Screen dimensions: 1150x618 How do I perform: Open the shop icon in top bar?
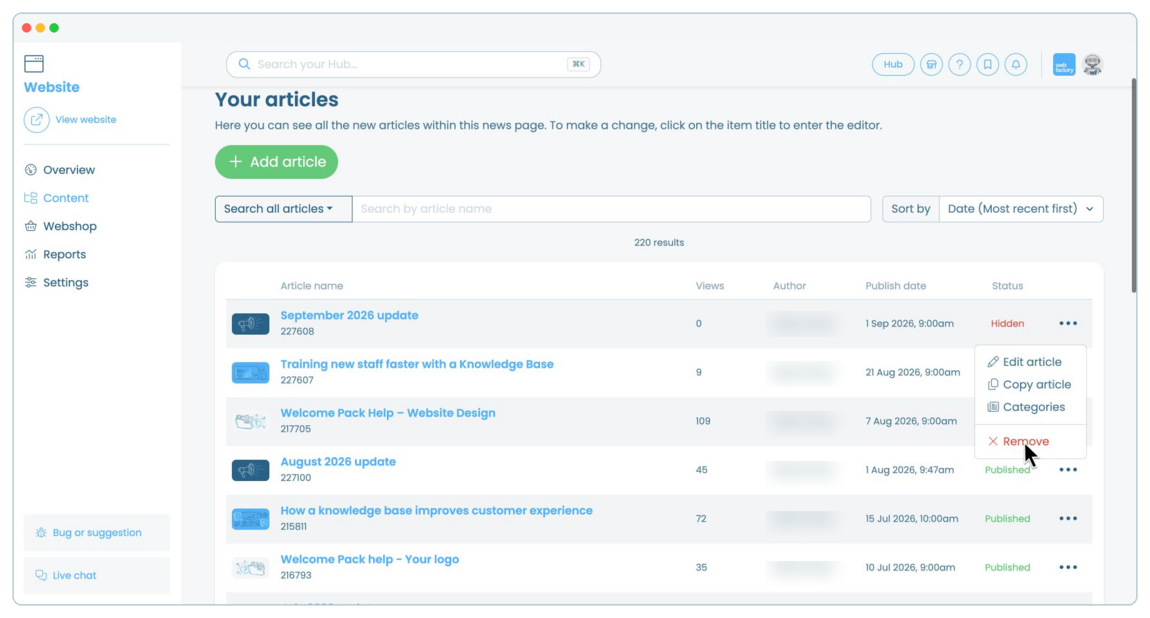[x=931, y=65]
